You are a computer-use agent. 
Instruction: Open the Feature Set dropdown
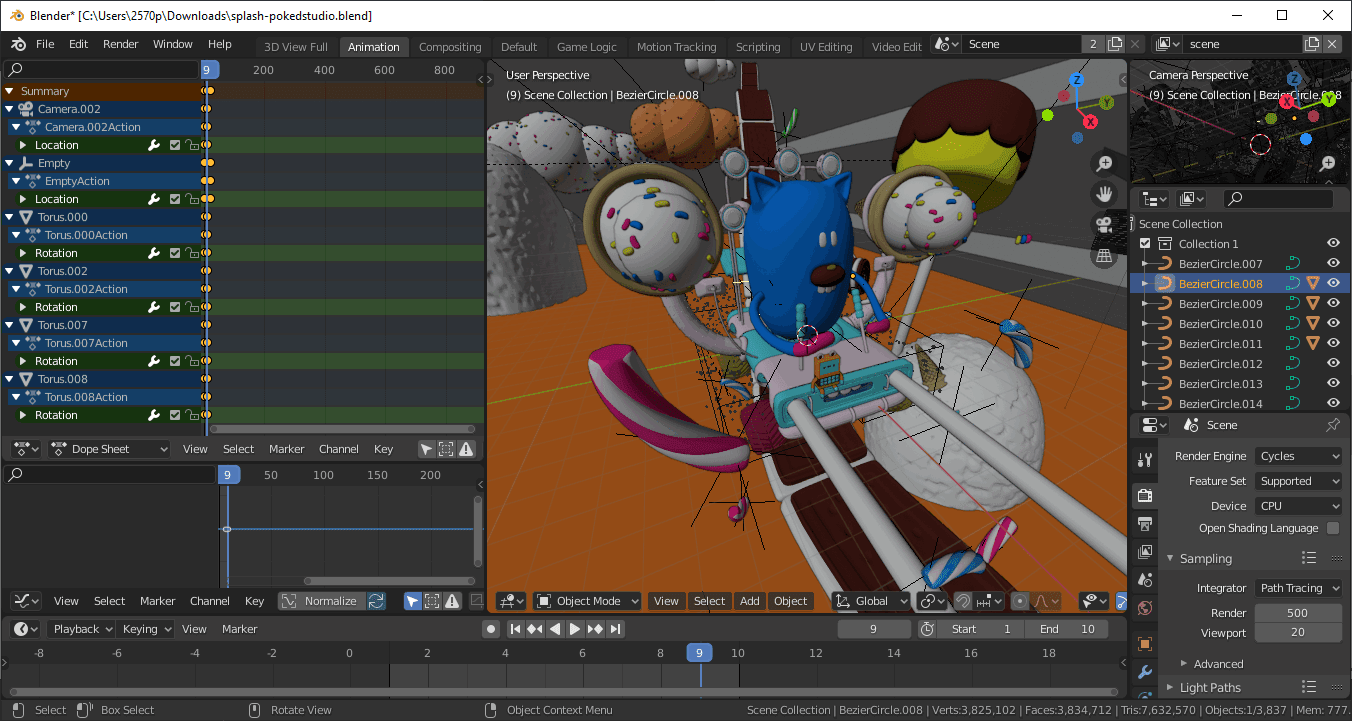click(1298, 481)
